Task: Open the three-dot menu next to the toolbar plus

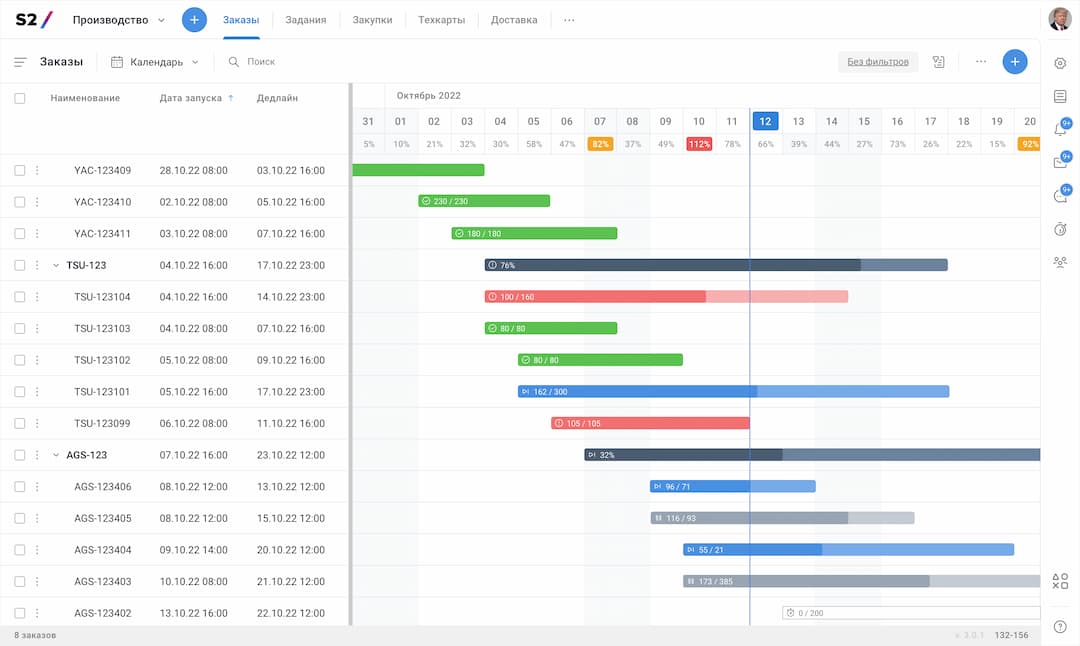Action: (x=981, y=61)
